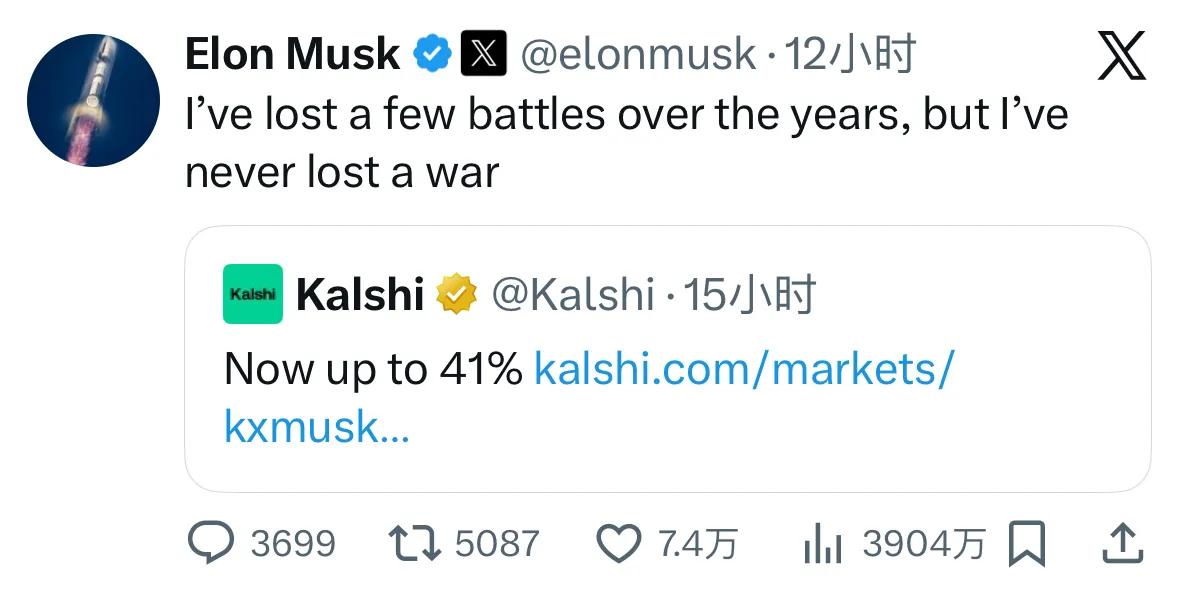Open the Kalshi green logo avatar
Image resolution: width=1179 pixels, height=607 pixels.
252,294
